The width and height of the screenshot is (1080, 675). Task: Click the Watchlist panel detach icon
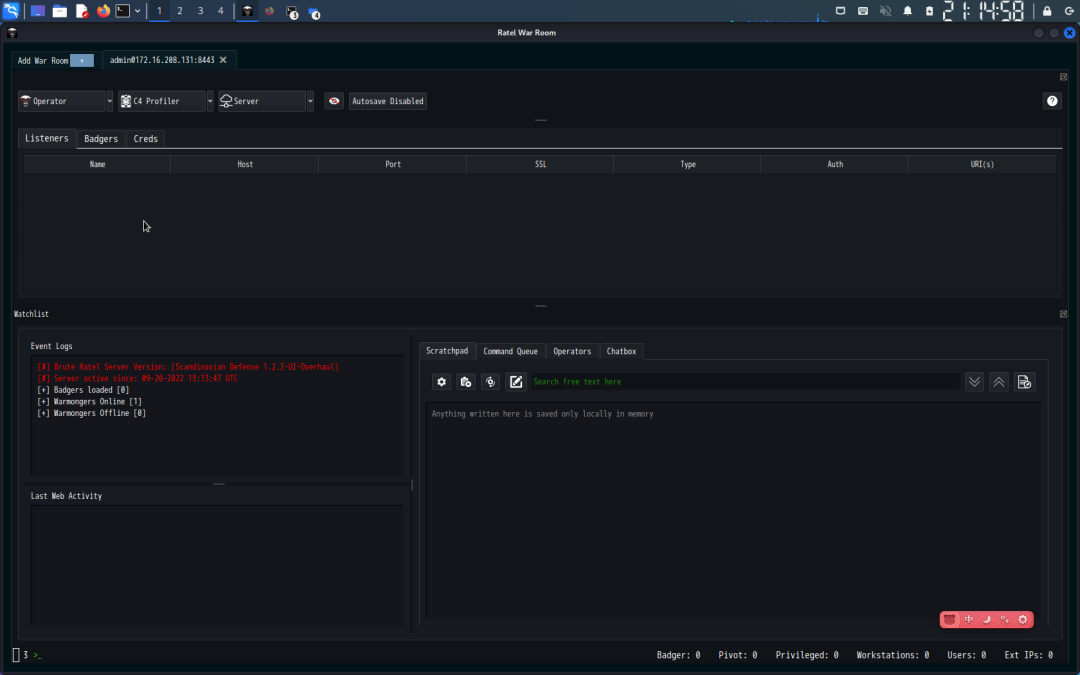point(1063,314)
